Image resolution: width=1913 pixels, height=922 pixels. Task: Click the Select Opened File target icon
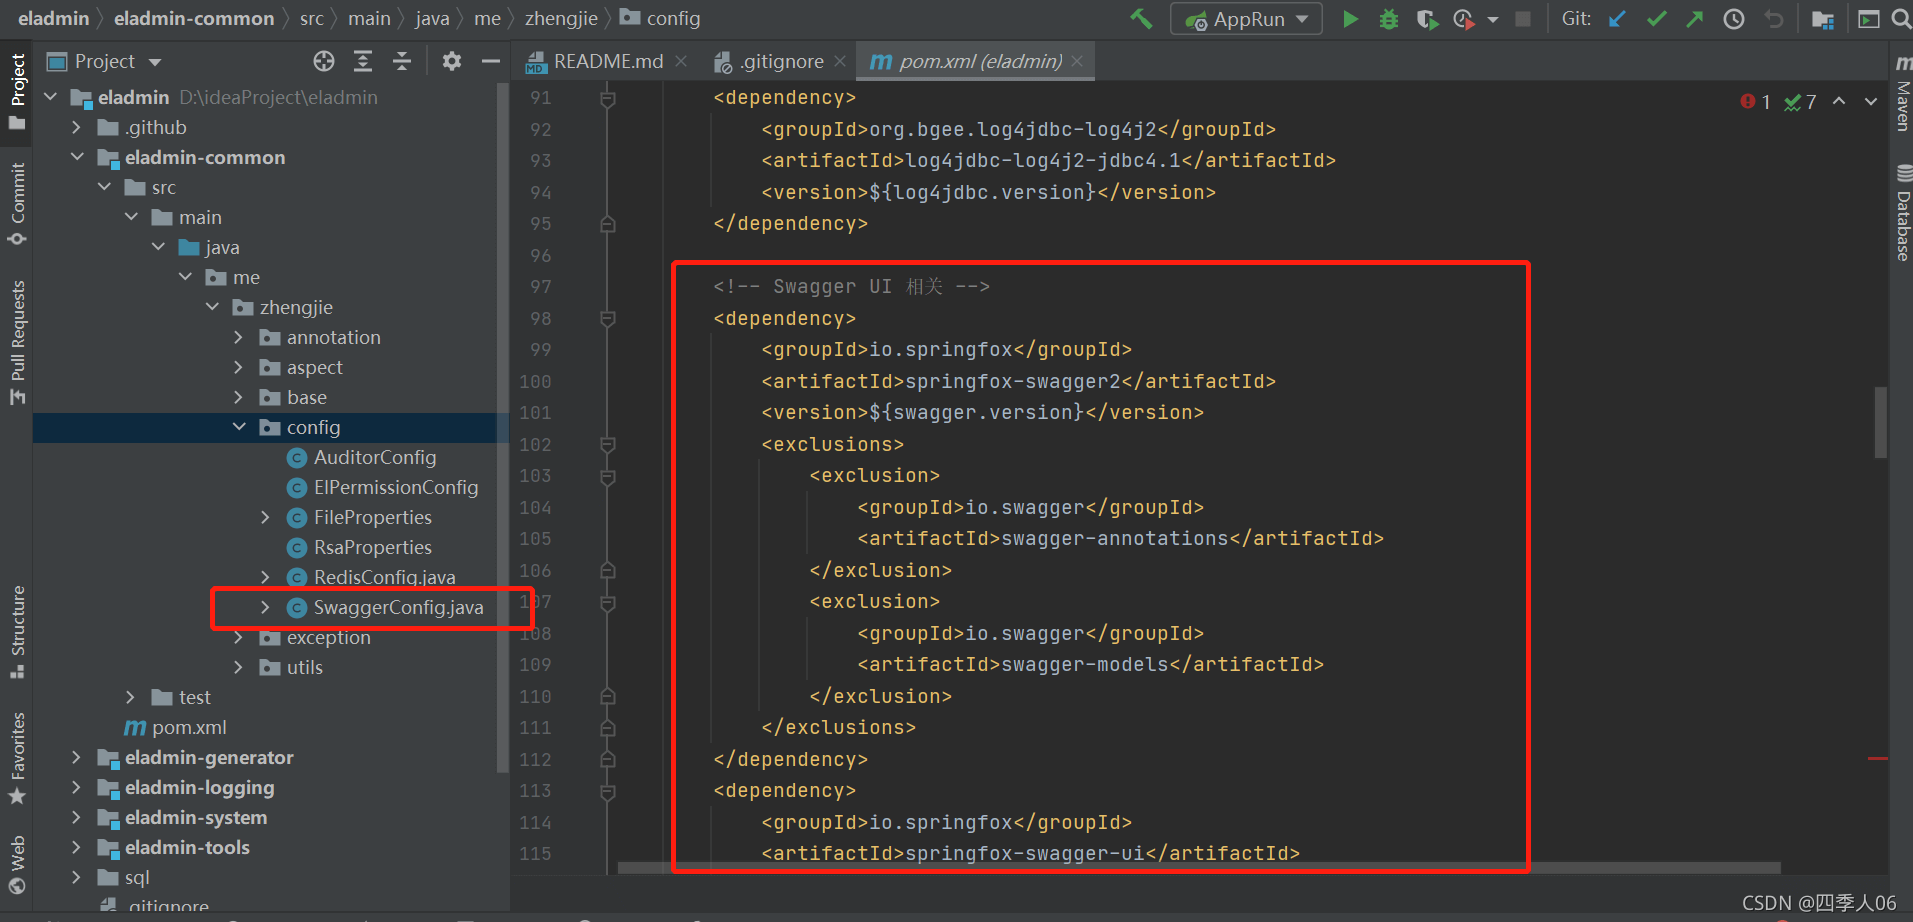[x=324, y=61]
